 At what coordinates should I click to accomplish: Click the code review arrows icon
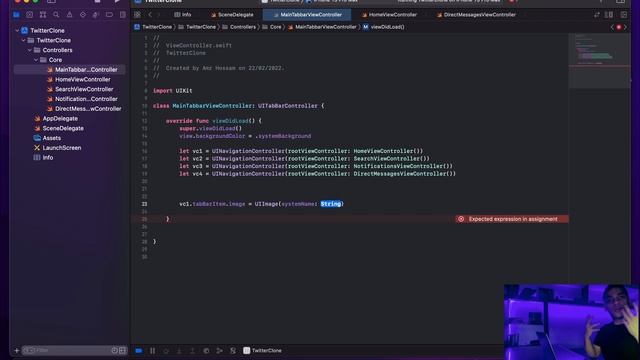[597, 15]
